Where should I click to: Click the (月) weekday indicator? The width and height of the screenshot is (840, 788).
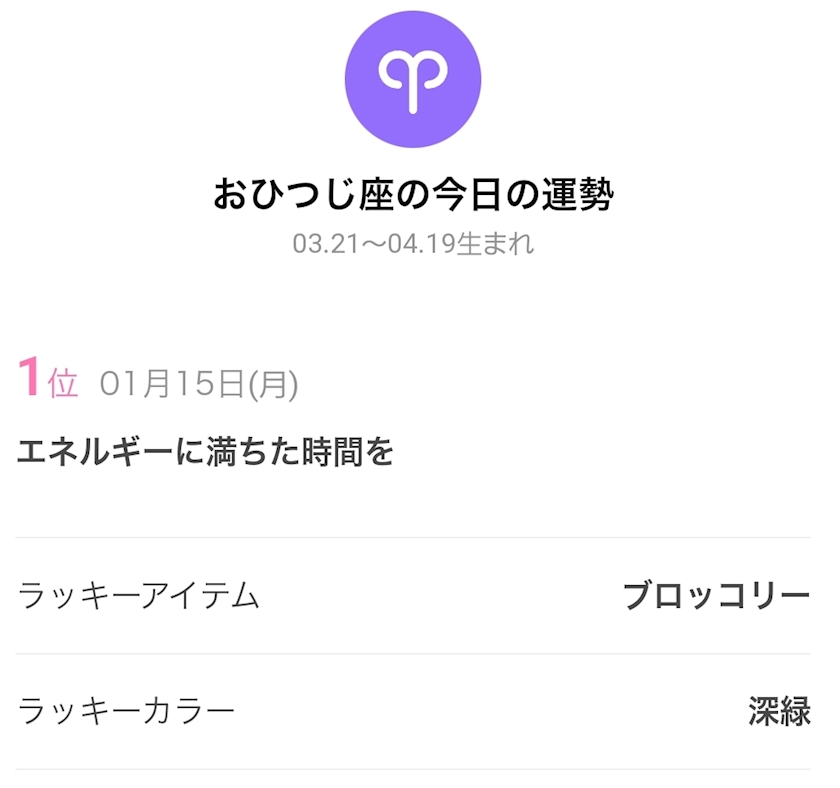(273, 385)
